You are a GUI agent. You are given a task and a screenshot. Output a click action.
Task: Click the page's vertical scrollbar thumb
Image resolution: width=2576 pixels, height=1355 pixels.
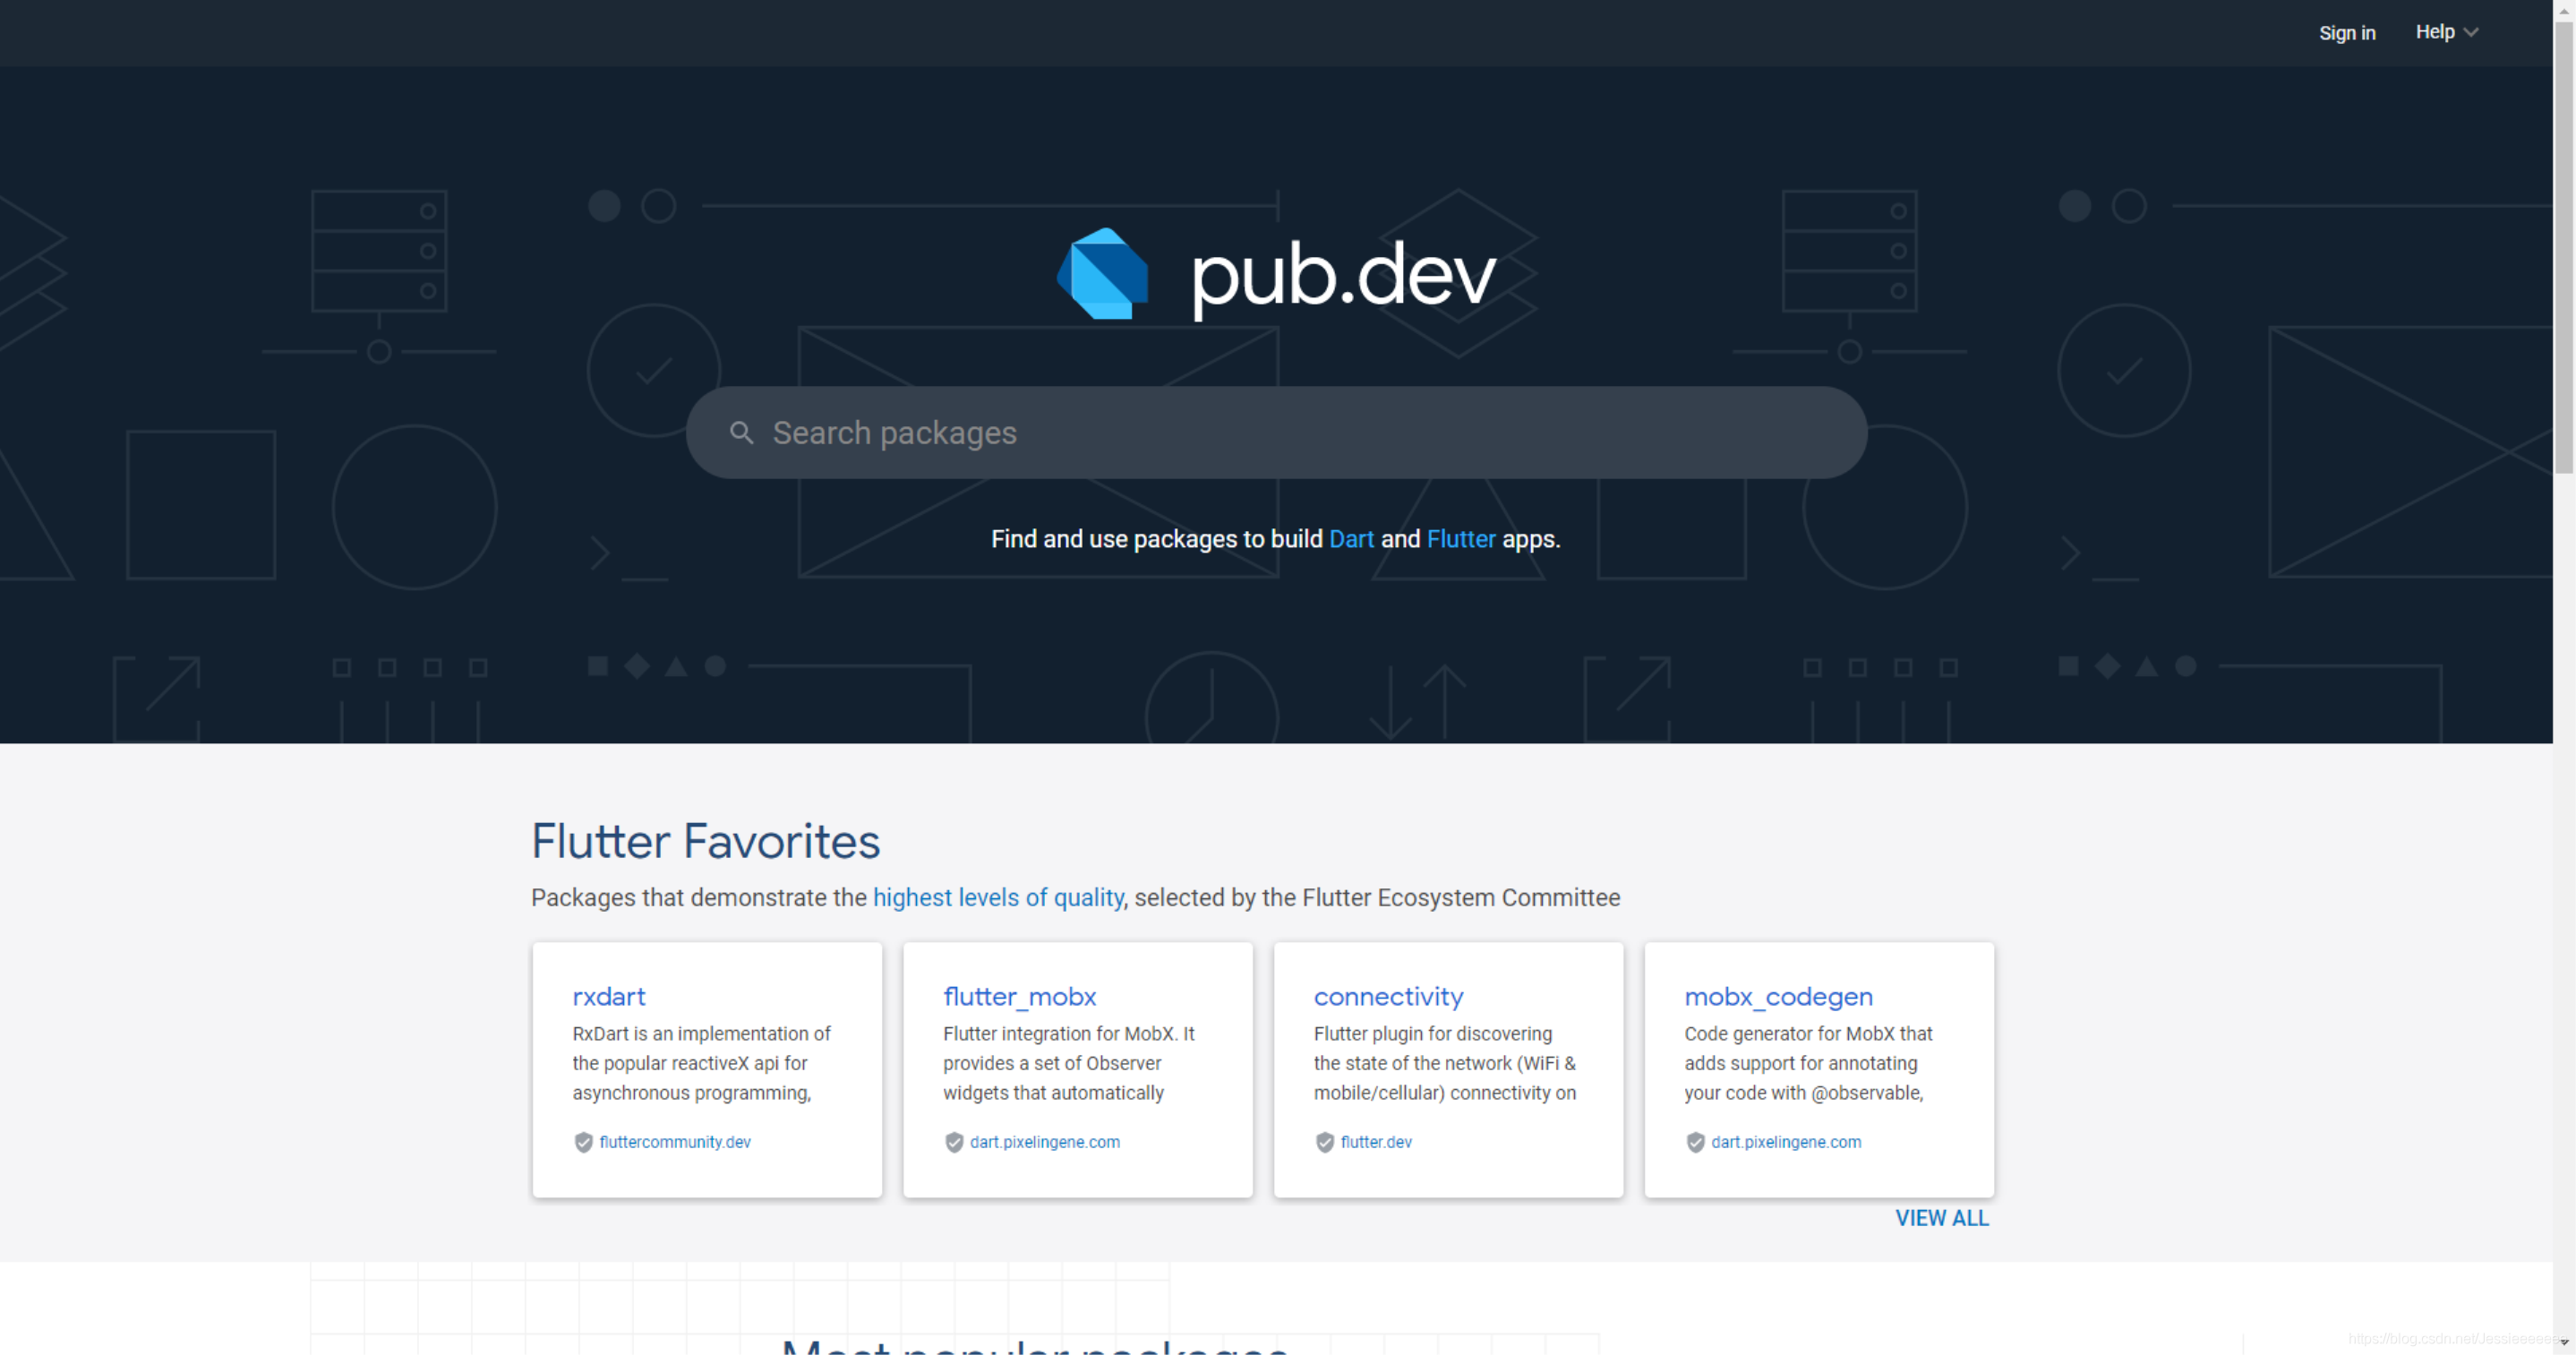pos(2564,245)
